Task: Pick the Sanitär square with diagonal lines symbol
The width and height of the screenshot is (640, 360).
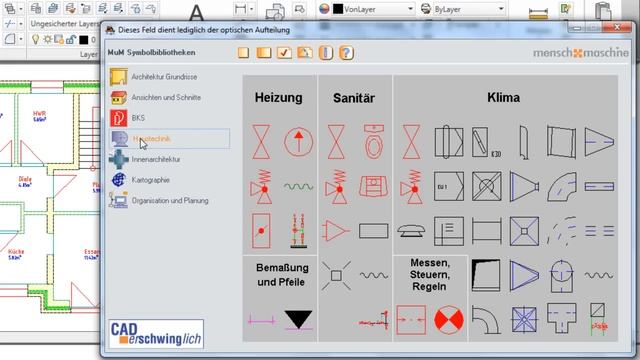Action: point(336,276)
